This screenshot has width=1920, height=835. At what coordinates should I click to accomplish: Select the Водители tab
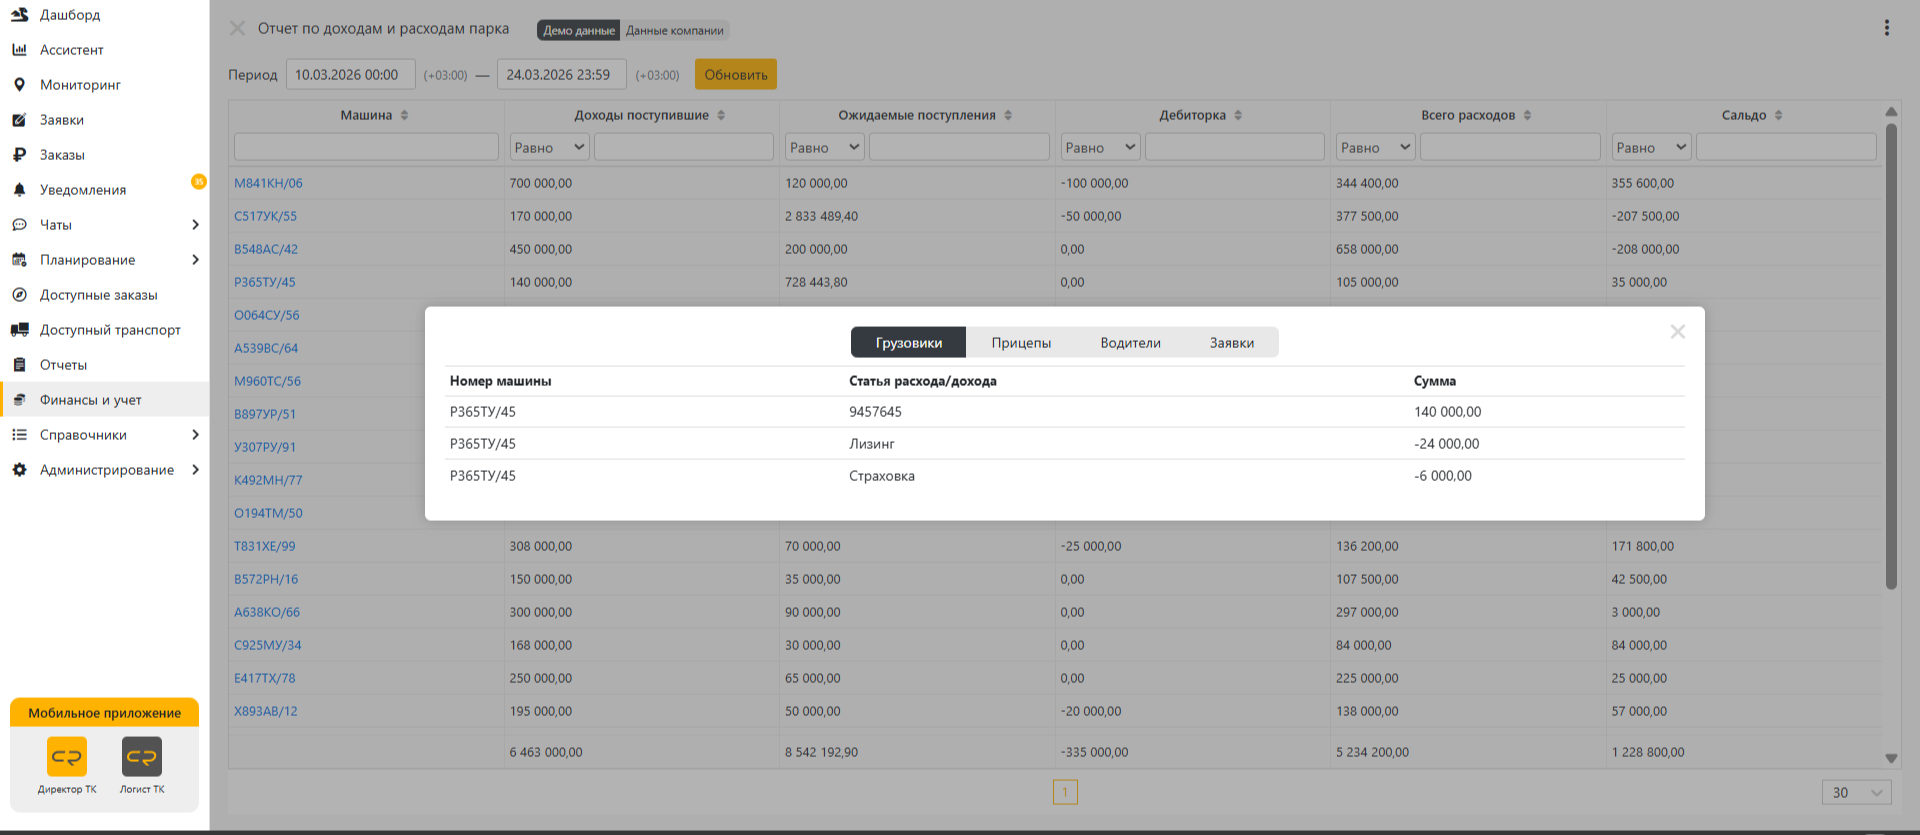[1130, 342]
